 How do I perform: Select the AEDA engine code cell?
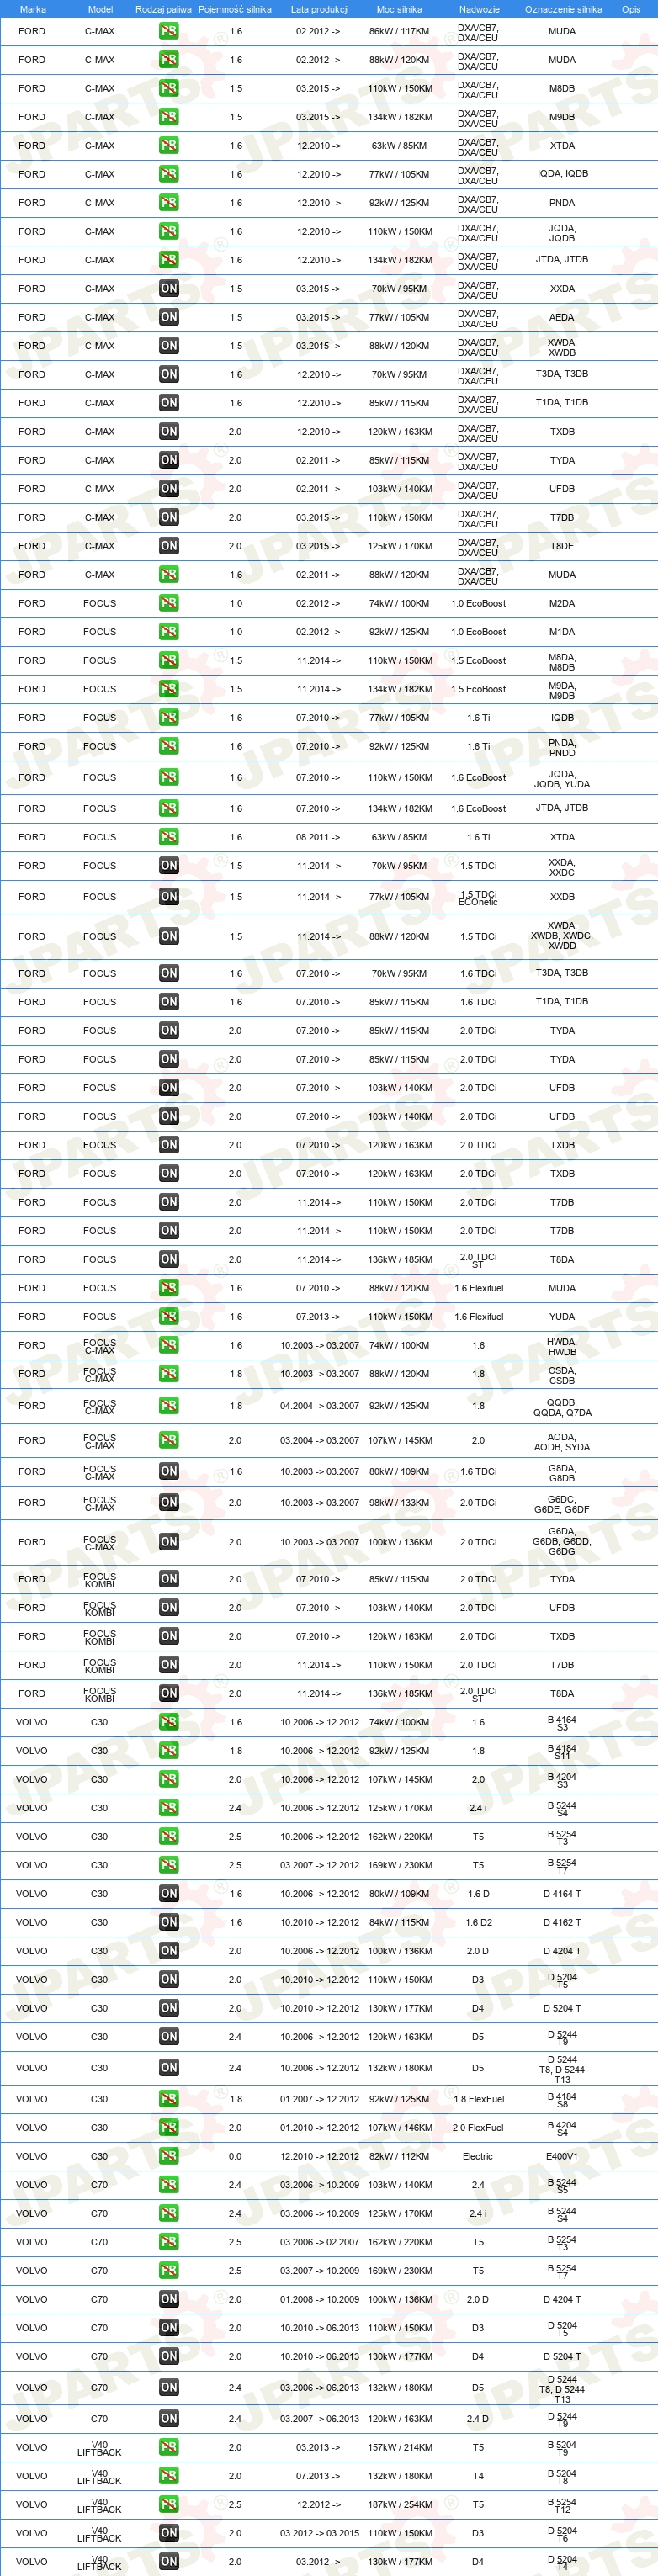(x=562, y=318)
